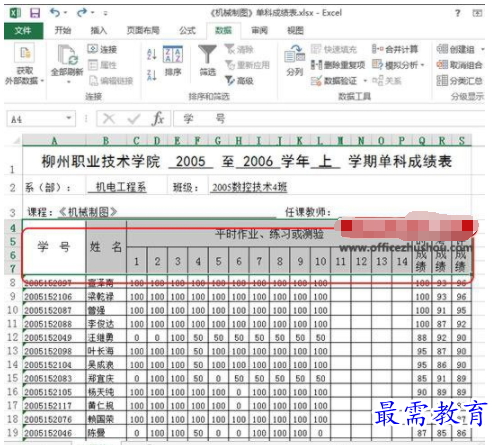The width and height of the screenshot is (496, 445).
Task: Expand the 数据验证 dropdown arrow
Action: tap(365, 81)
